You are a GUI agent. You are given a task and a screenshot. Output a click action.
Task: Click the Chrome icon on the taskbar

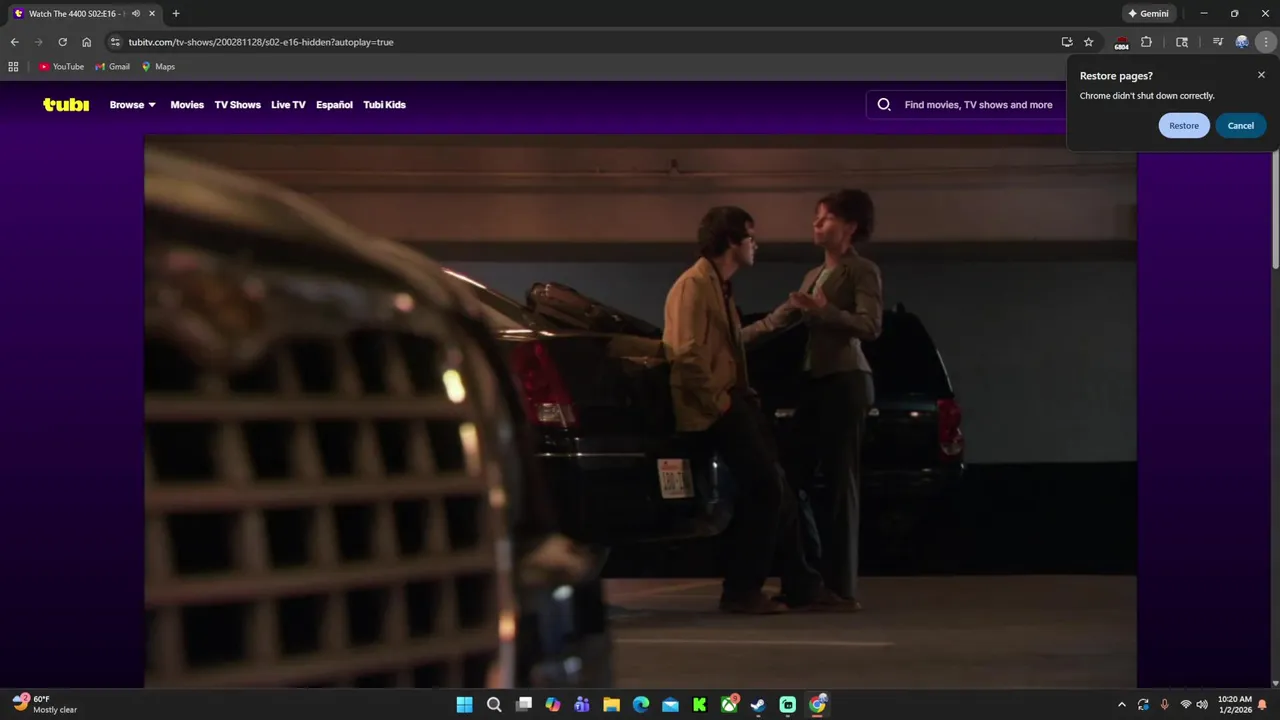817,705
